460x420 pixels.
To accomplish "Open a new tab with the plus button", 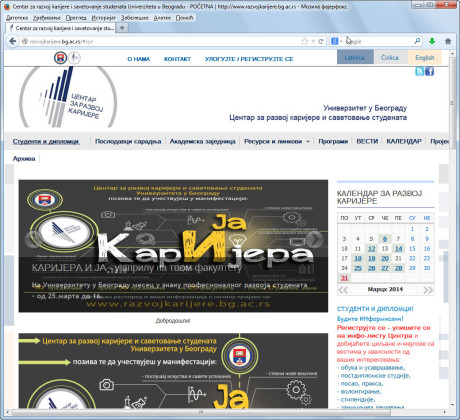I will [122, 28].
